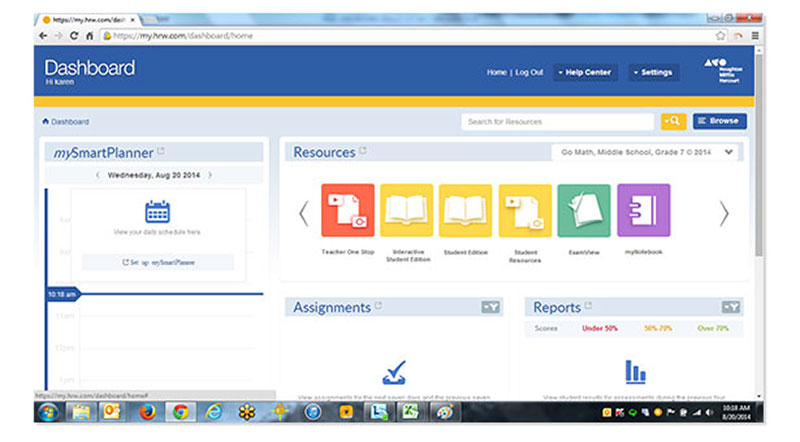
Task: Click the Under 50% score legend
Action: 599,328
